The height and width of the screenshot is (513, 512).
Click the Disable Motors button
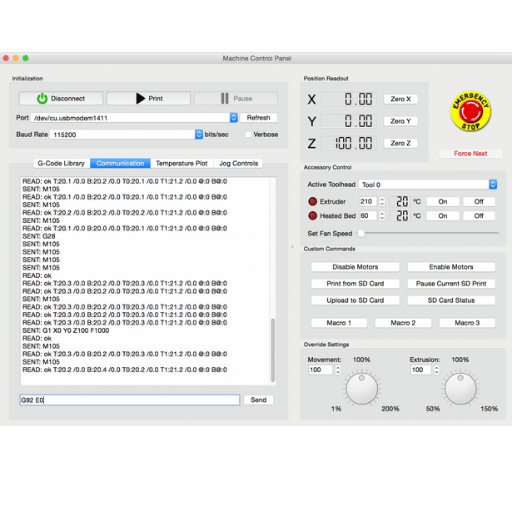click(x=355, y=267)
